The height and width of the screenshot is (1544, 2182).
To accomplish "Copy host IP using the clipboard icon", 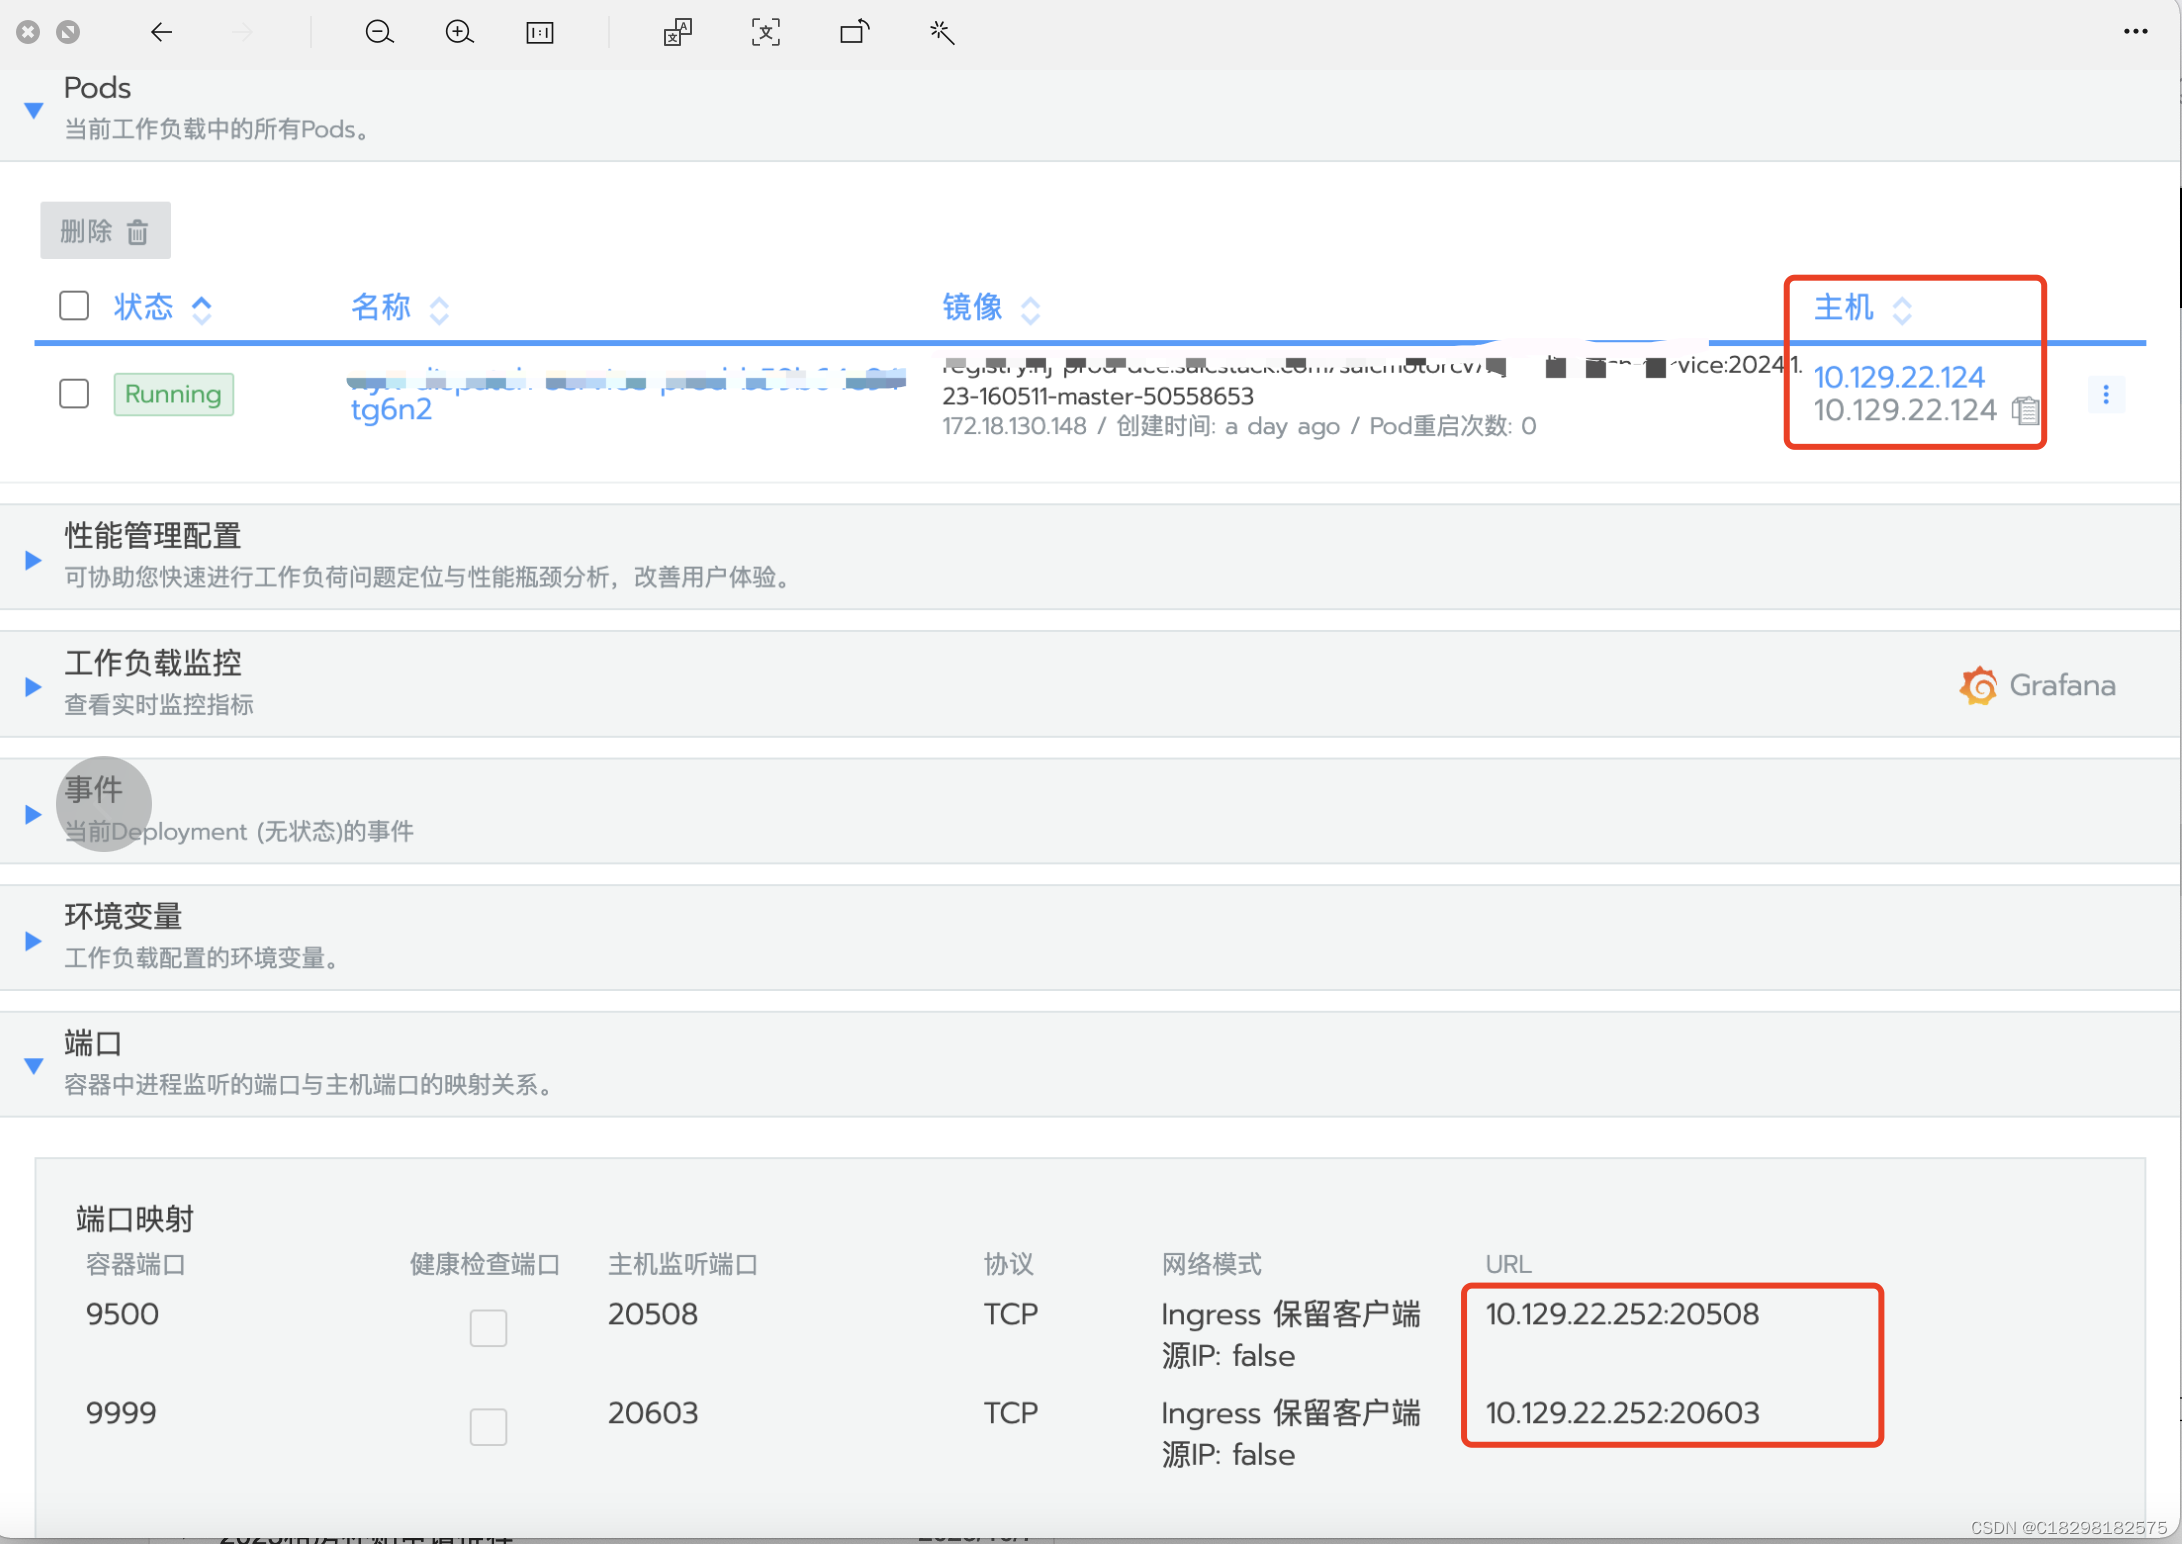I will pos(2027,411).
